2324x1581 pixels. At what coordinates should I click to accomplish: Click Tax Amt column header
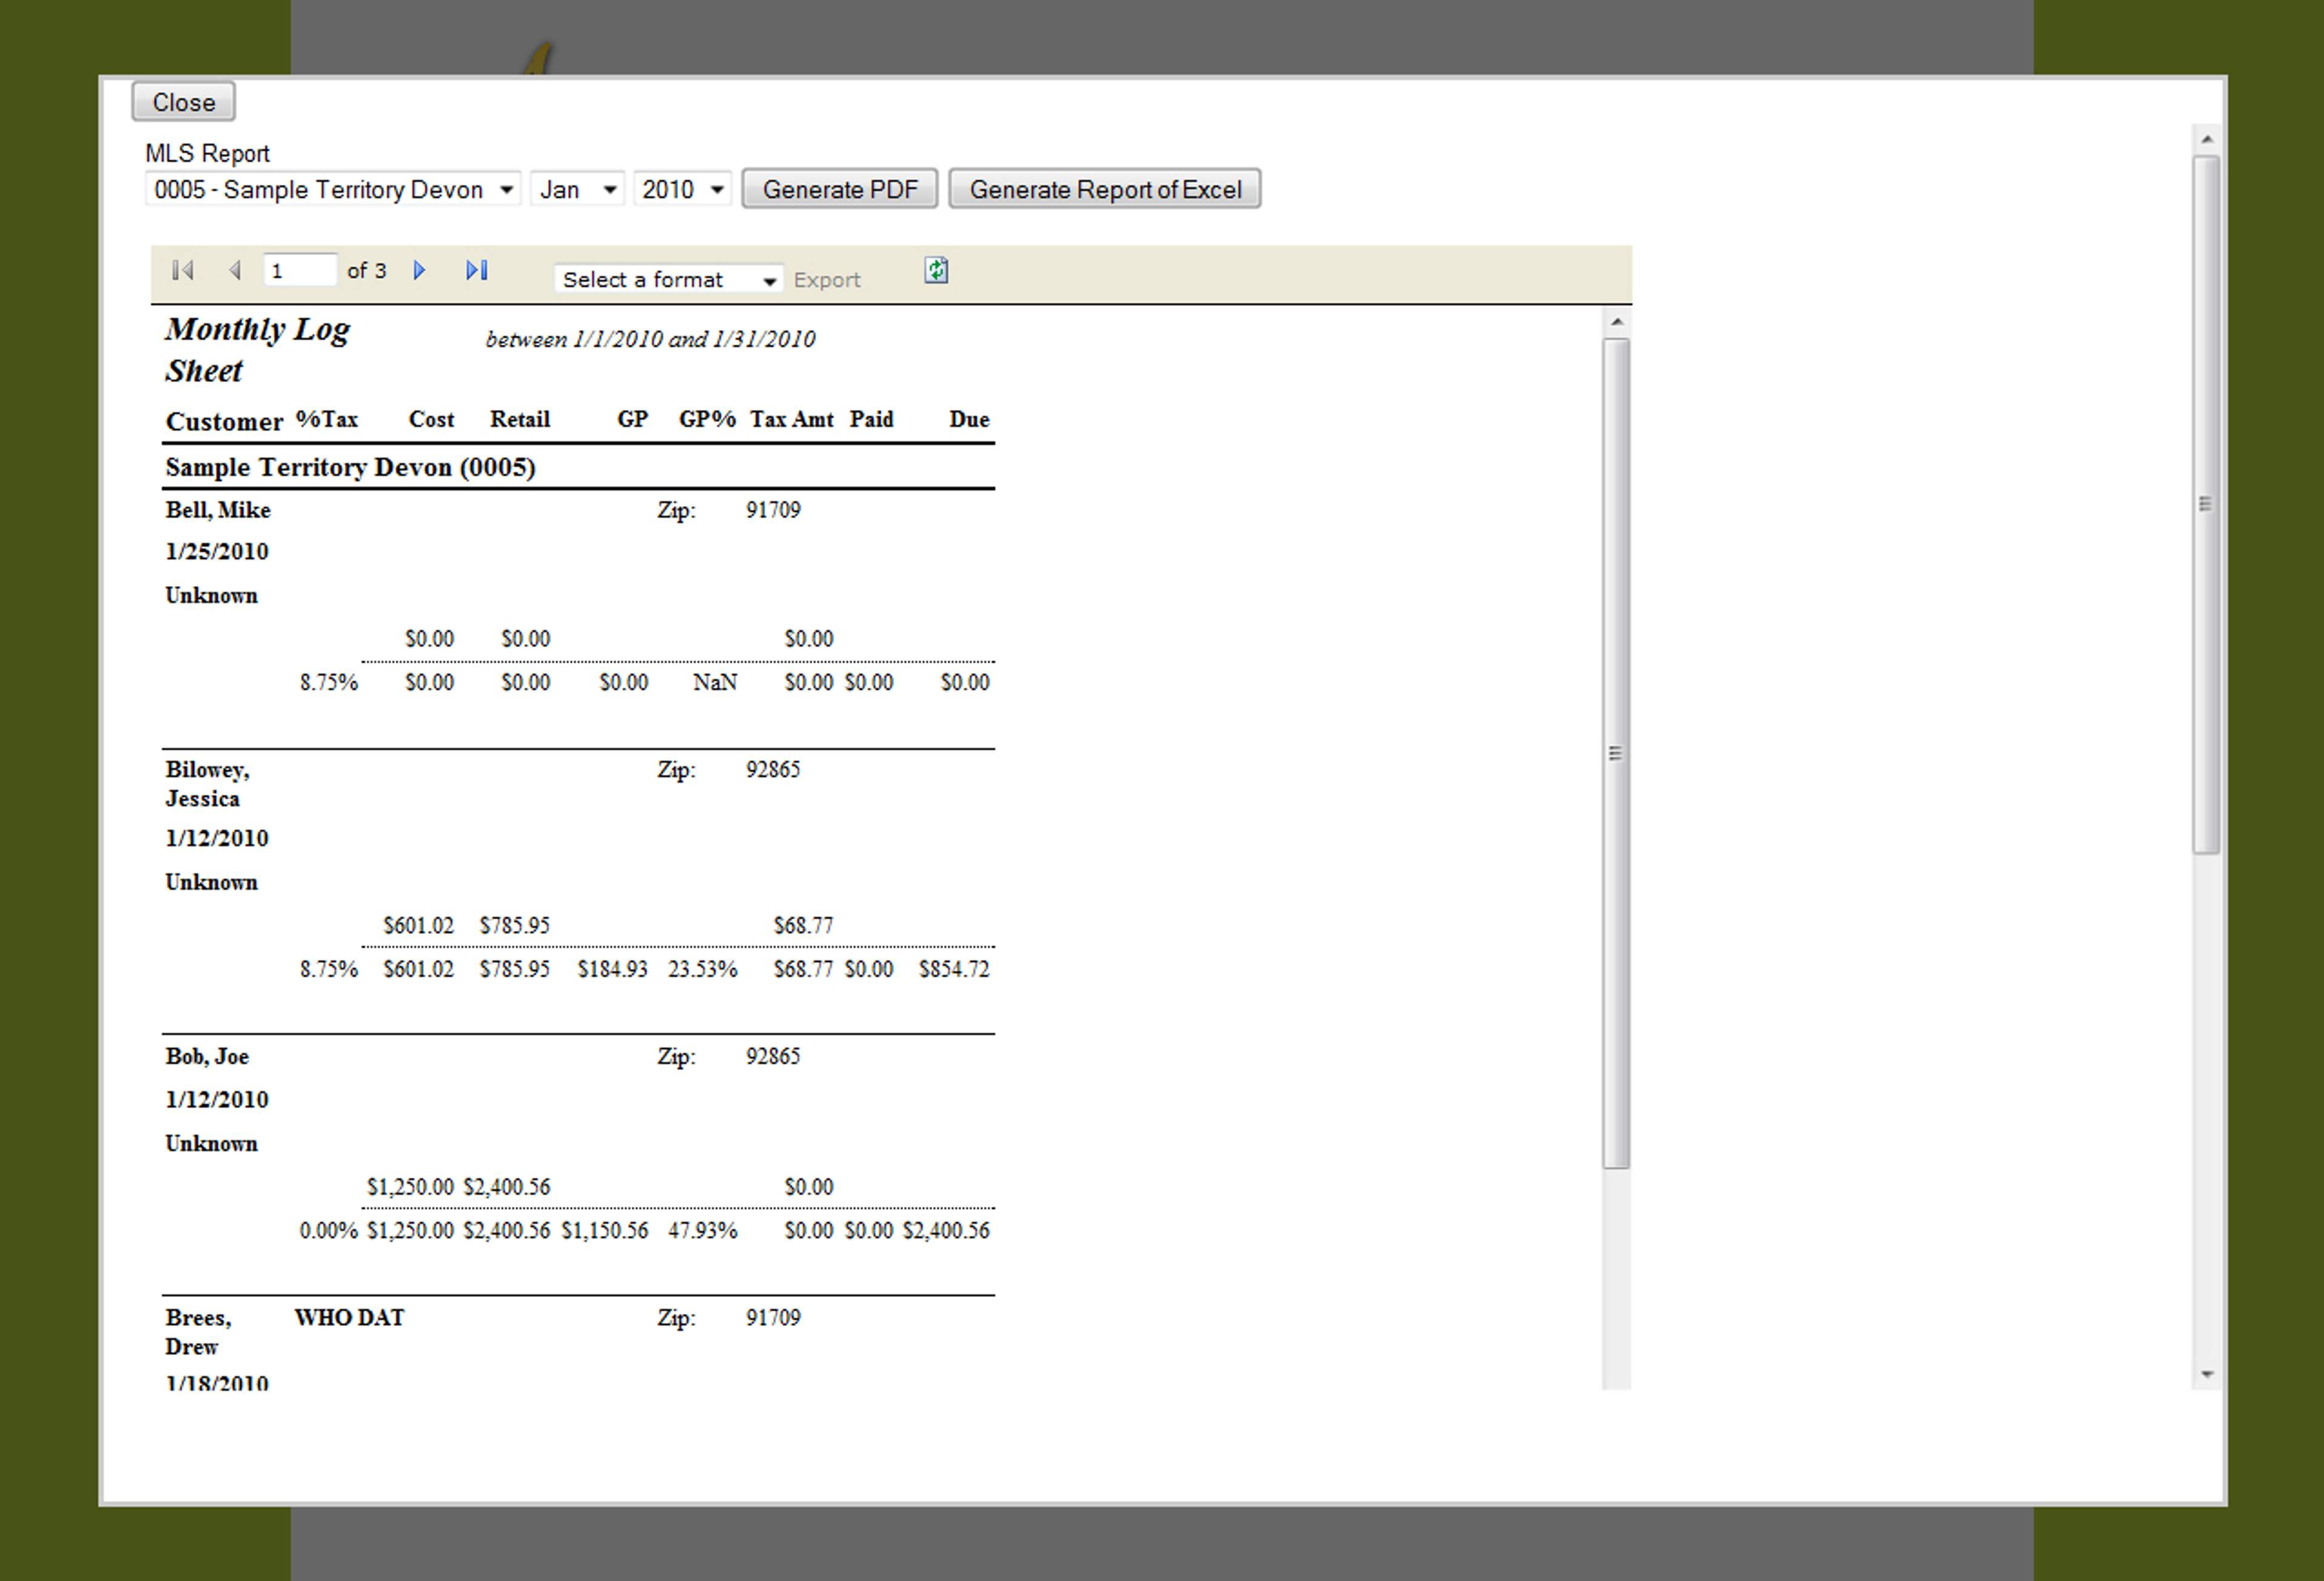(x=792, y=419)
